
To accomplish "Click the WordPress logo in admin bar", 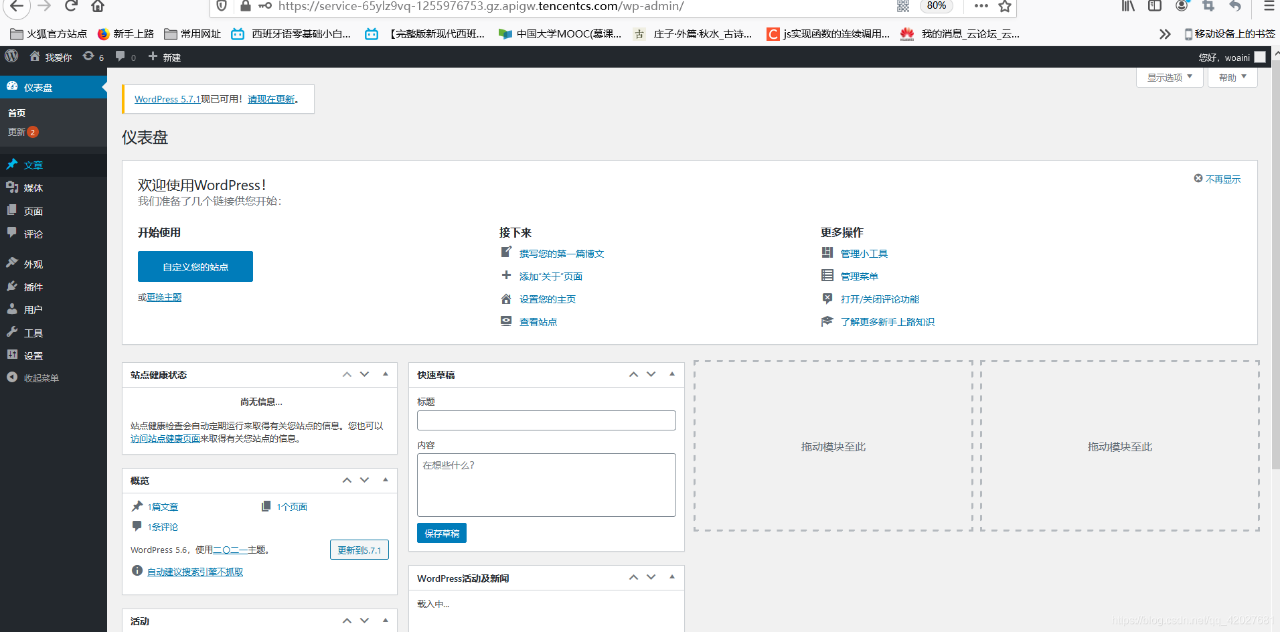I will (11, 57).
